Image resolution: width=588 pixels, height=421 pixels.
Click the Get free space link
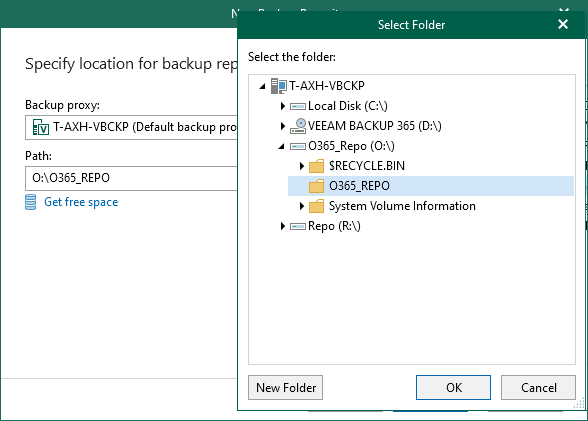pyautogui.click(x=81, y=202)
